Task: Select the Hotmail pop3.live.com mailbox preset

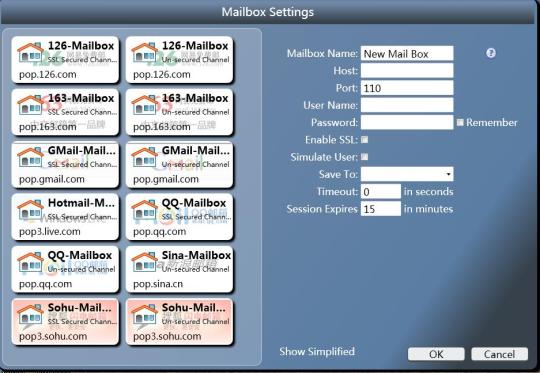Action: pyautogui.click(x=65, y=217)
